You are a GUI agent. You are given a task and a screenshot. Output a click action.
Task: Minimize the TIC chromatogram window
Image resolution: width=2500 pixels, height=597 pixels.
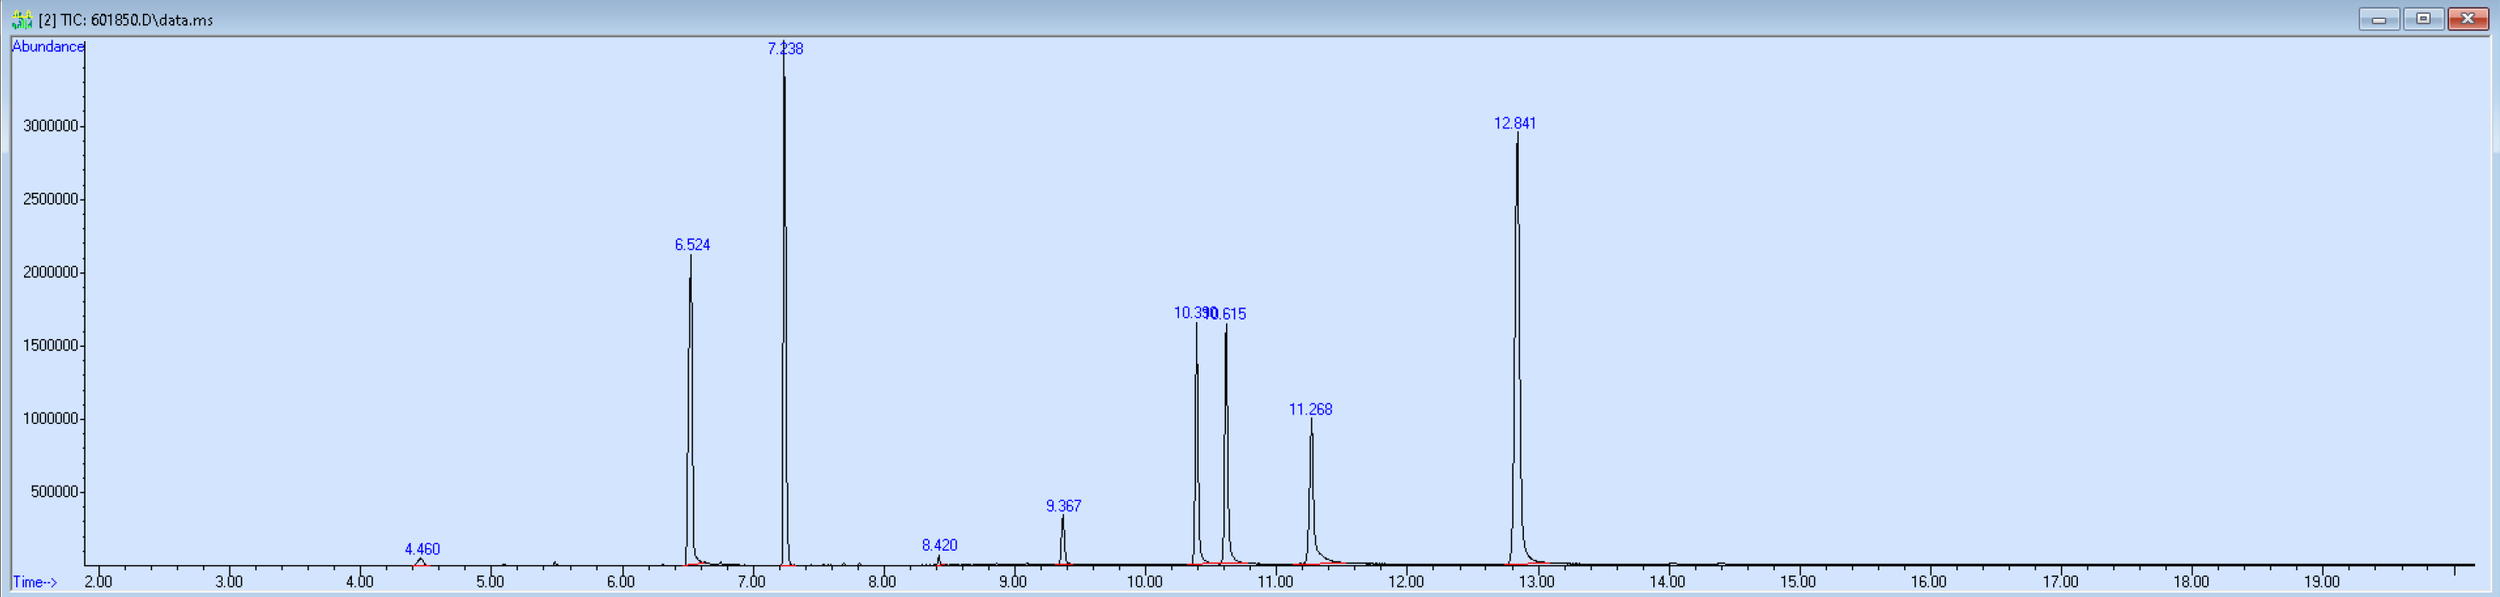tap(2379, 19)
